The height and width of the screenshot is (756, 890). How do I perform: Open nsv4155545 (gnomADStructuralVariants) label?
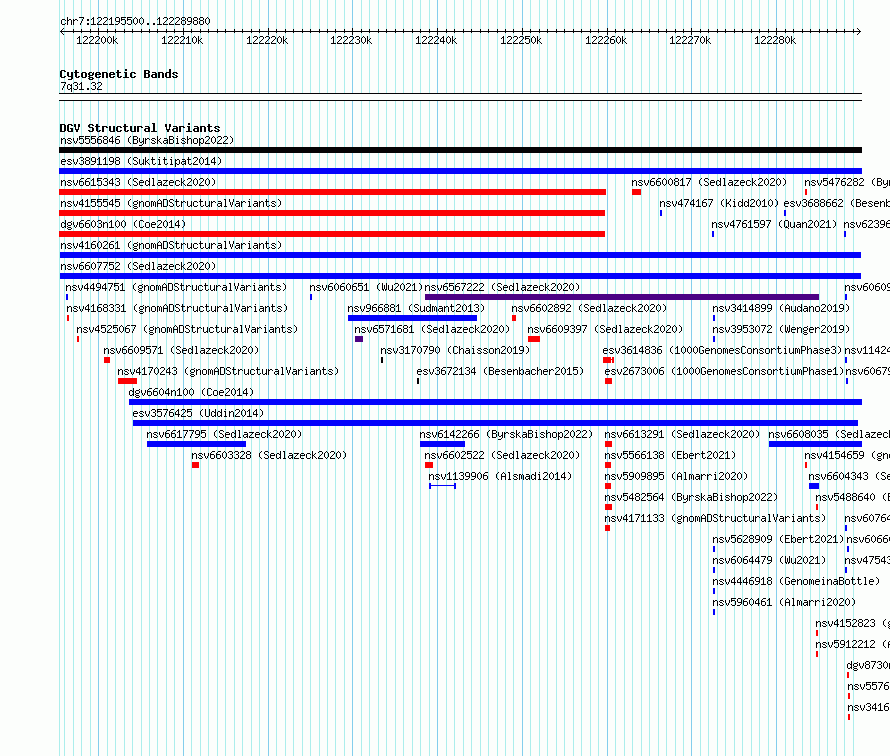point(171,203)
